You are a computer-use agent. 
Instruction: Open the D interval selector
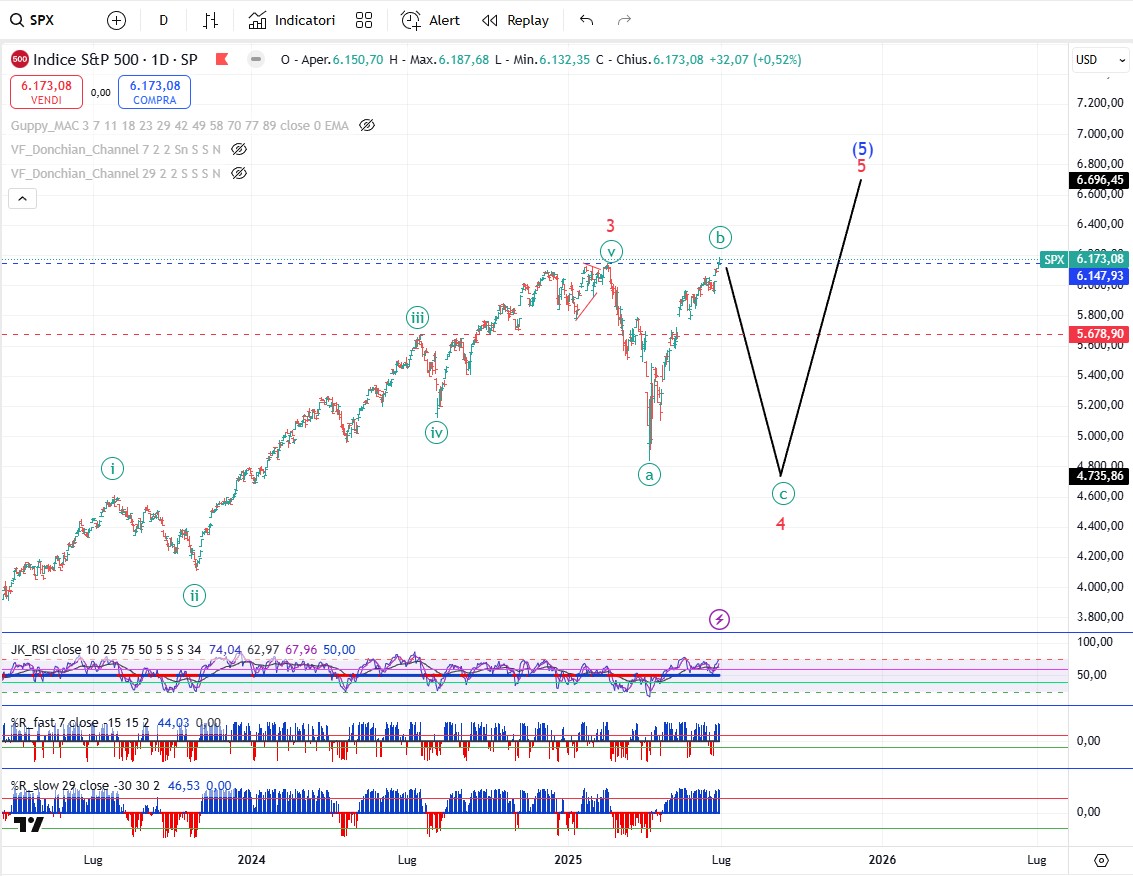(163, 20)
